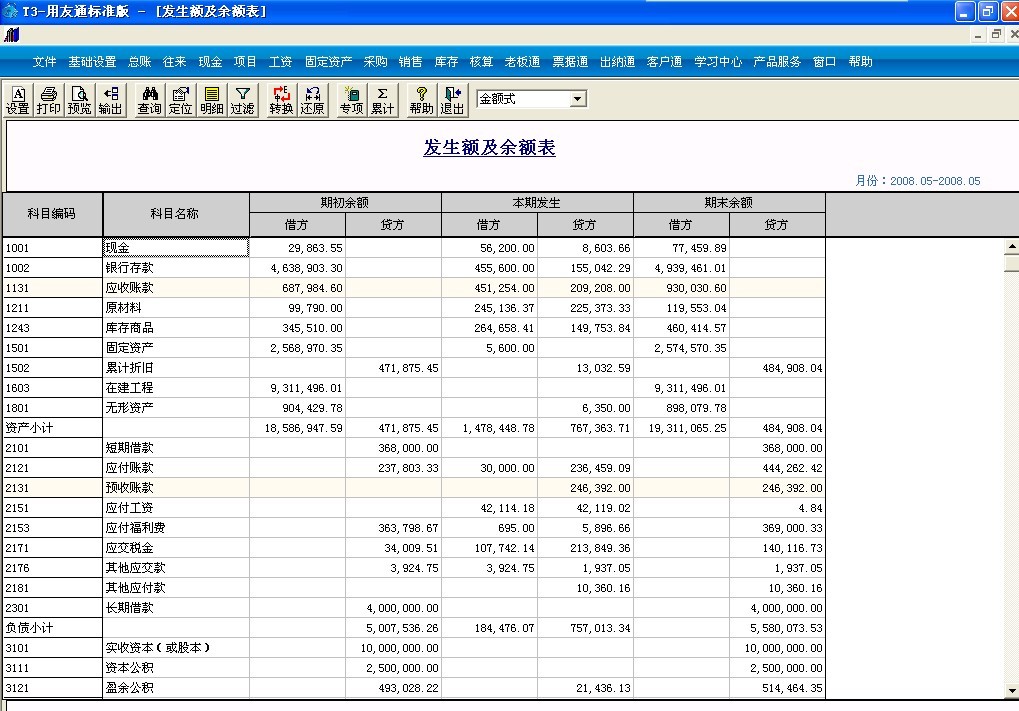Image resolution: width=1019 pixels, height=711 pixels.
Task: Open the 客户通 menu
Action: (x=664, y=62)
